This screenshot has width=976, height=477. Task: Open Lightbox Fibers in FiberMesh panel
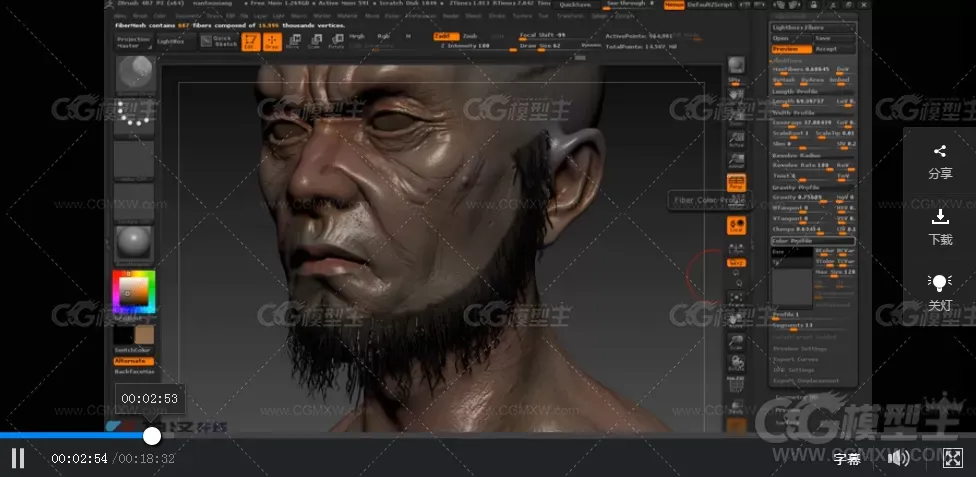coord(812,27)
